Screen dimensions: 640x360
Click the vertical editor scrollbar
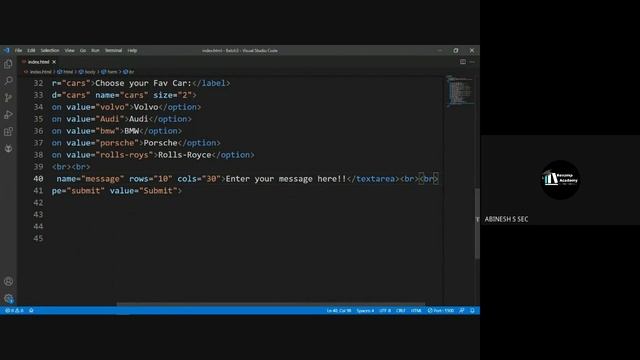point(477,223)
